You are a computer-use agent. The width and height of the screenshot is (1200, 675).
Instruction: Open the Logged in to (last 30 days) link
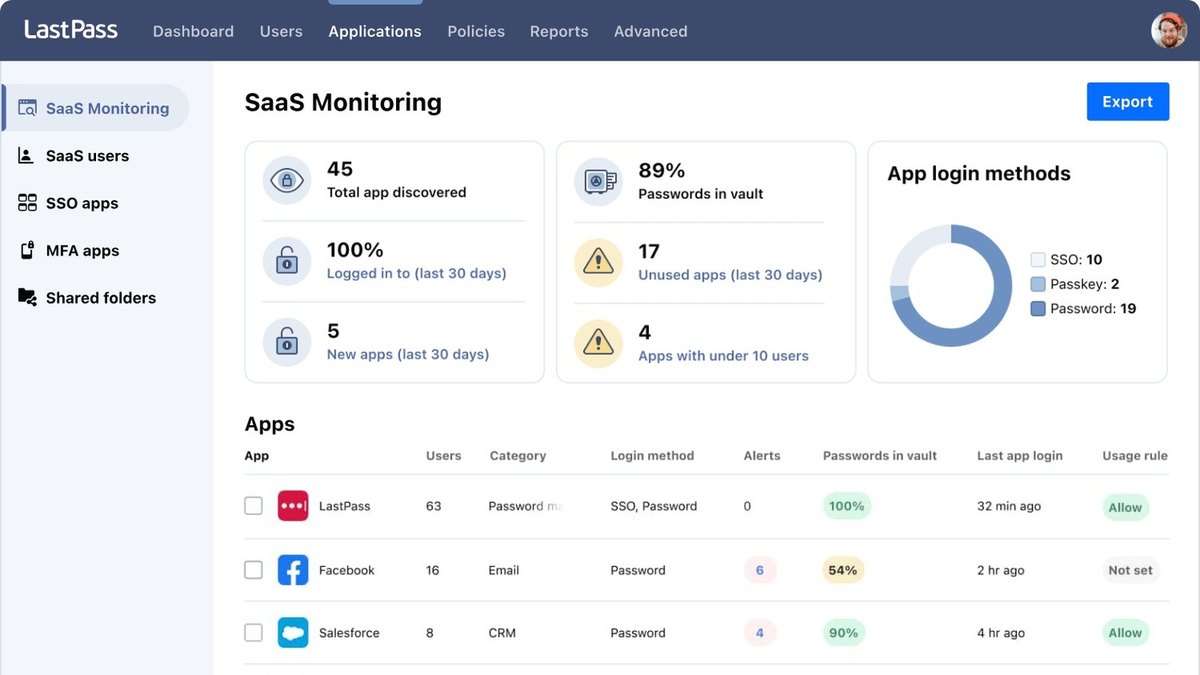point(417,273)
